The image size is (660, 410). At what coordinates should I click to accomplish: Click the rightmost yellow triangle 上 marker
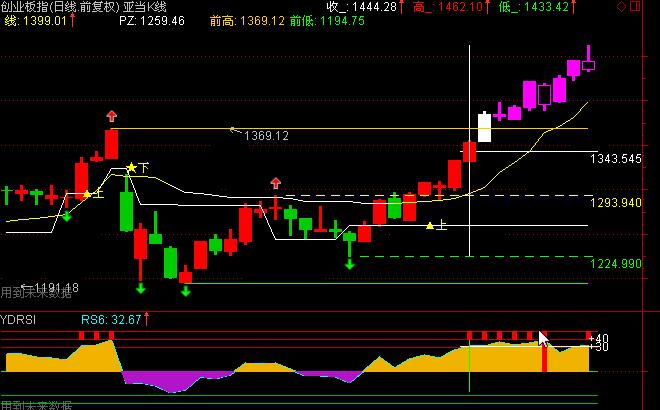pyautogui.click(x=430, y=225)
